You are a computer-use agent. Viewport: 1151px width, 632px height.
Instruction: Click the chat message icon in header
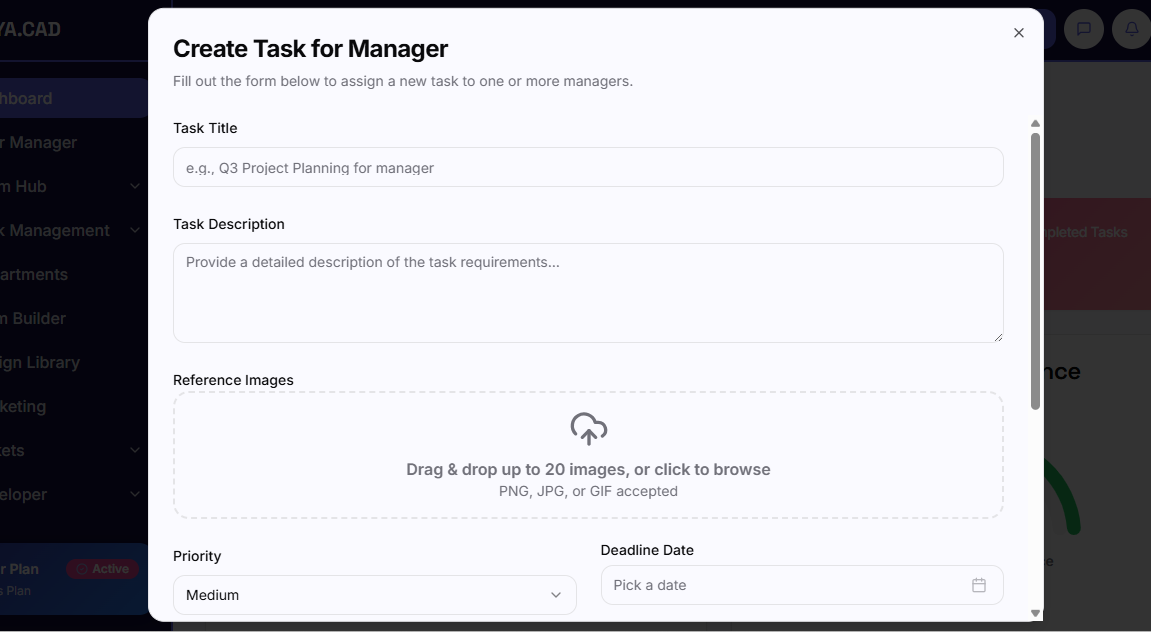[x=1083, y=29]
